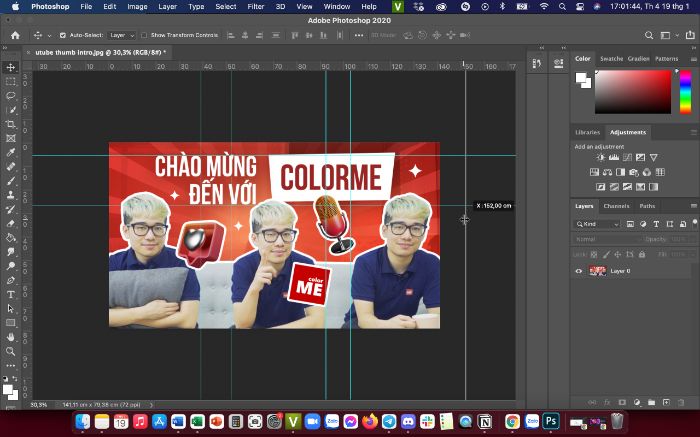Switch to the Paths tab
The image size is (700, 437).
(x=647, y=206)
